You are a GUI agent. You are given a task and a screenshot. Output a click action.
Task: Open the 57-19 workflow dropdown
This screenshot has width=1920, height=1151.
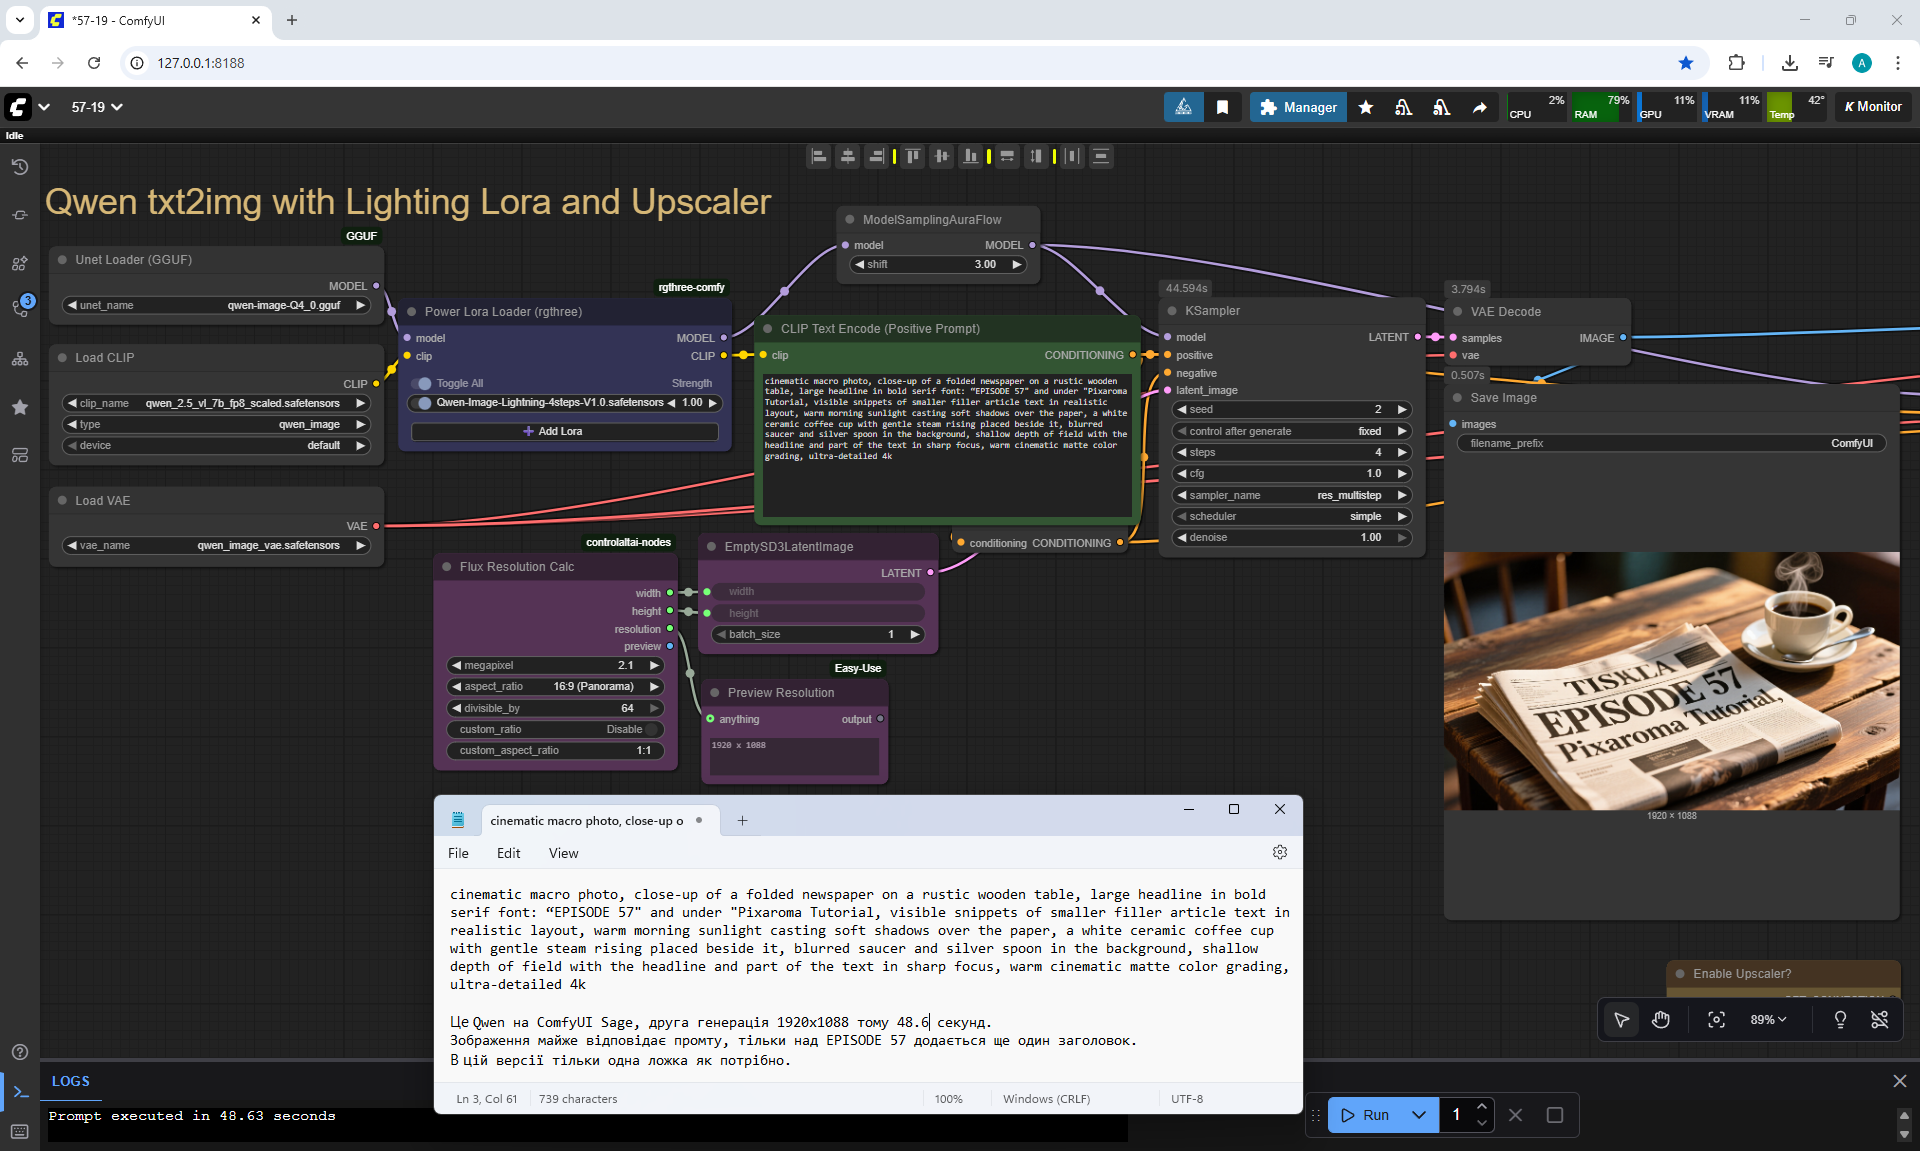coord(97,107)
